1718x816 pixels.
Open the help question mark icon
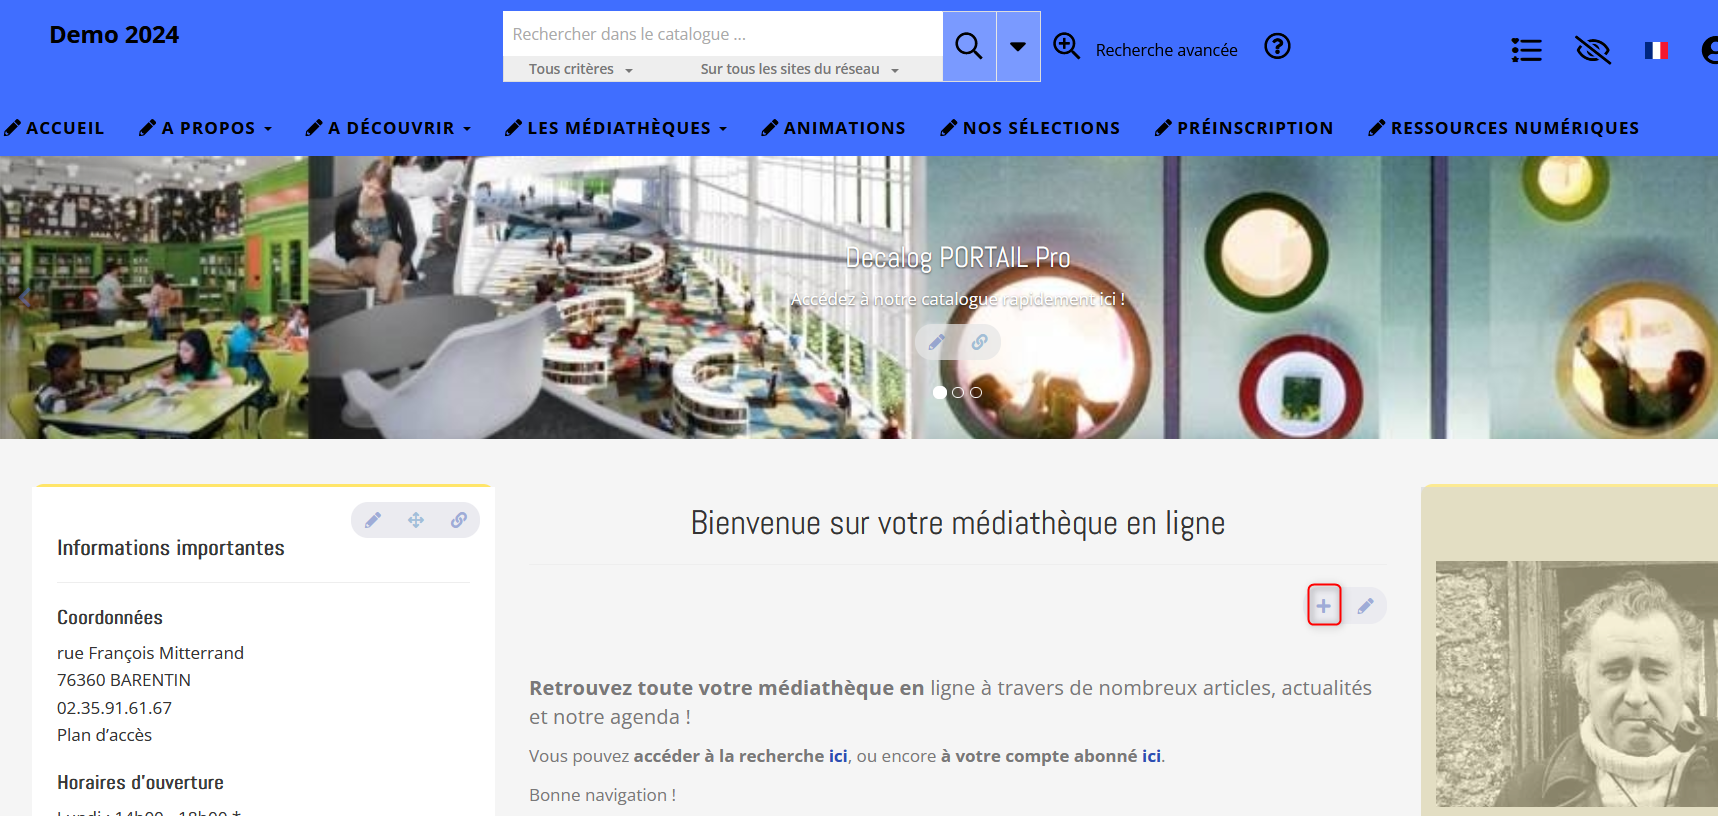coord(1277,47)
